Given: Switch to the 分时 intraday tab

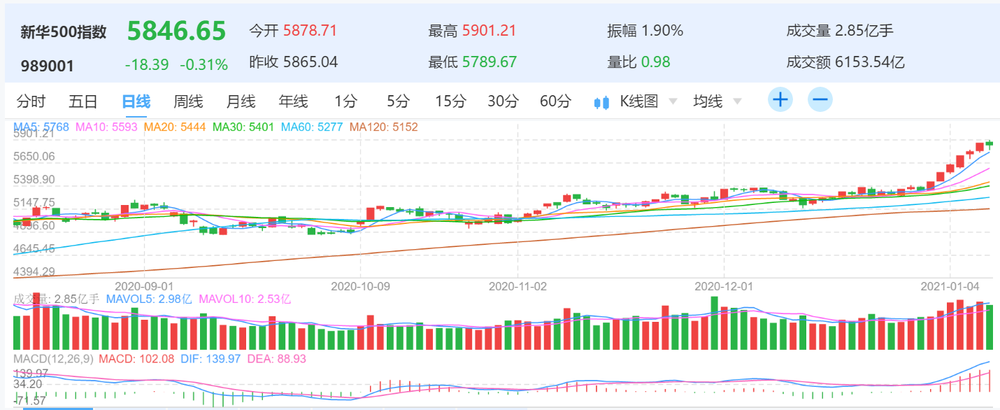Looking at the screenshot, I should [x=31, y=101].
